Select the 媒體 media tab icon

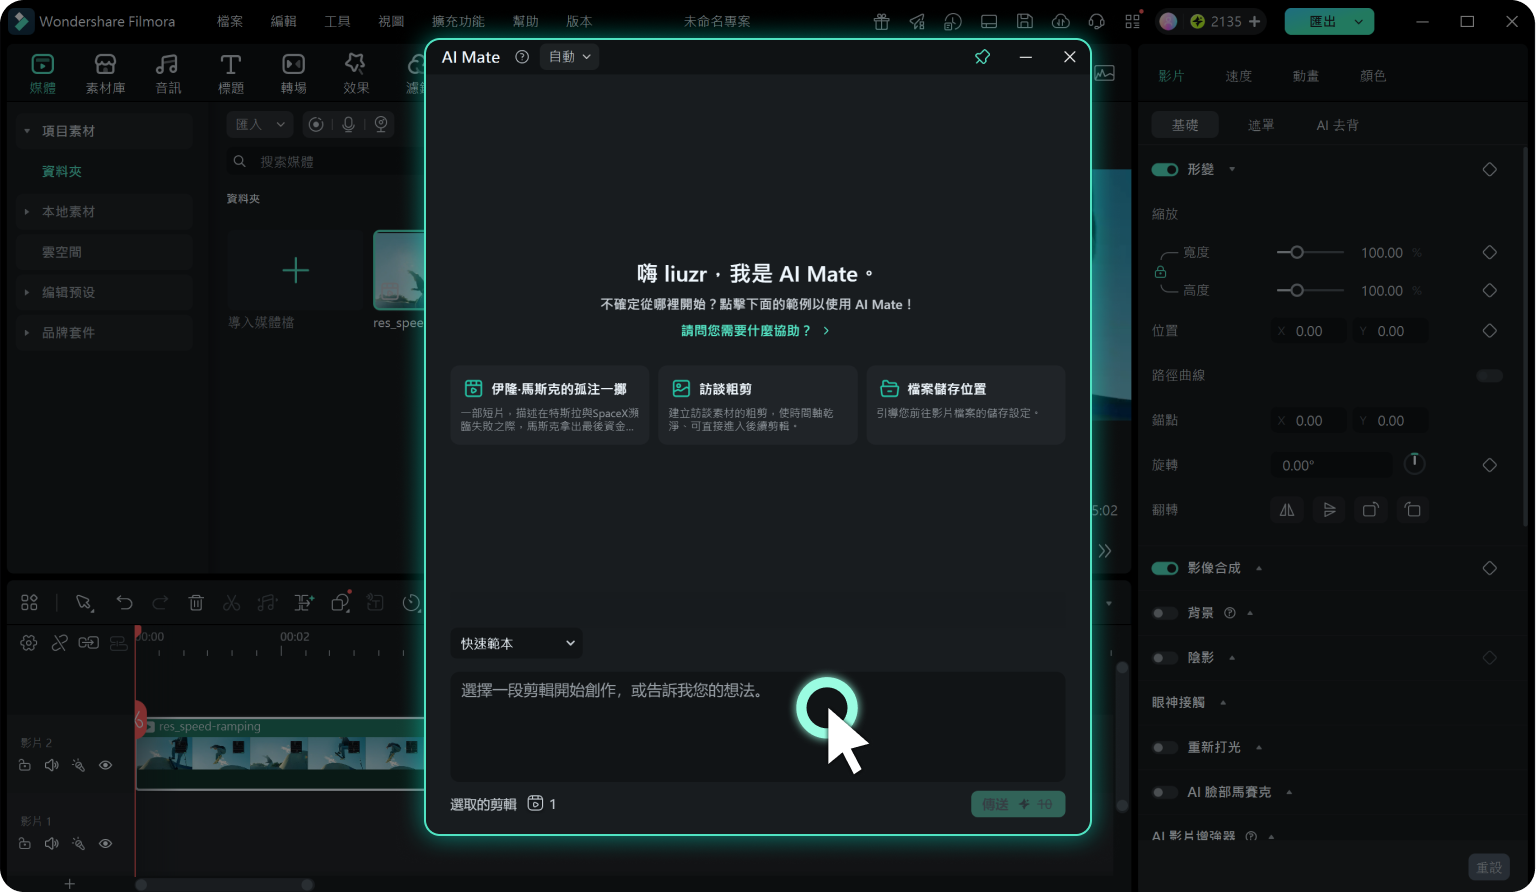click(43, 64)
